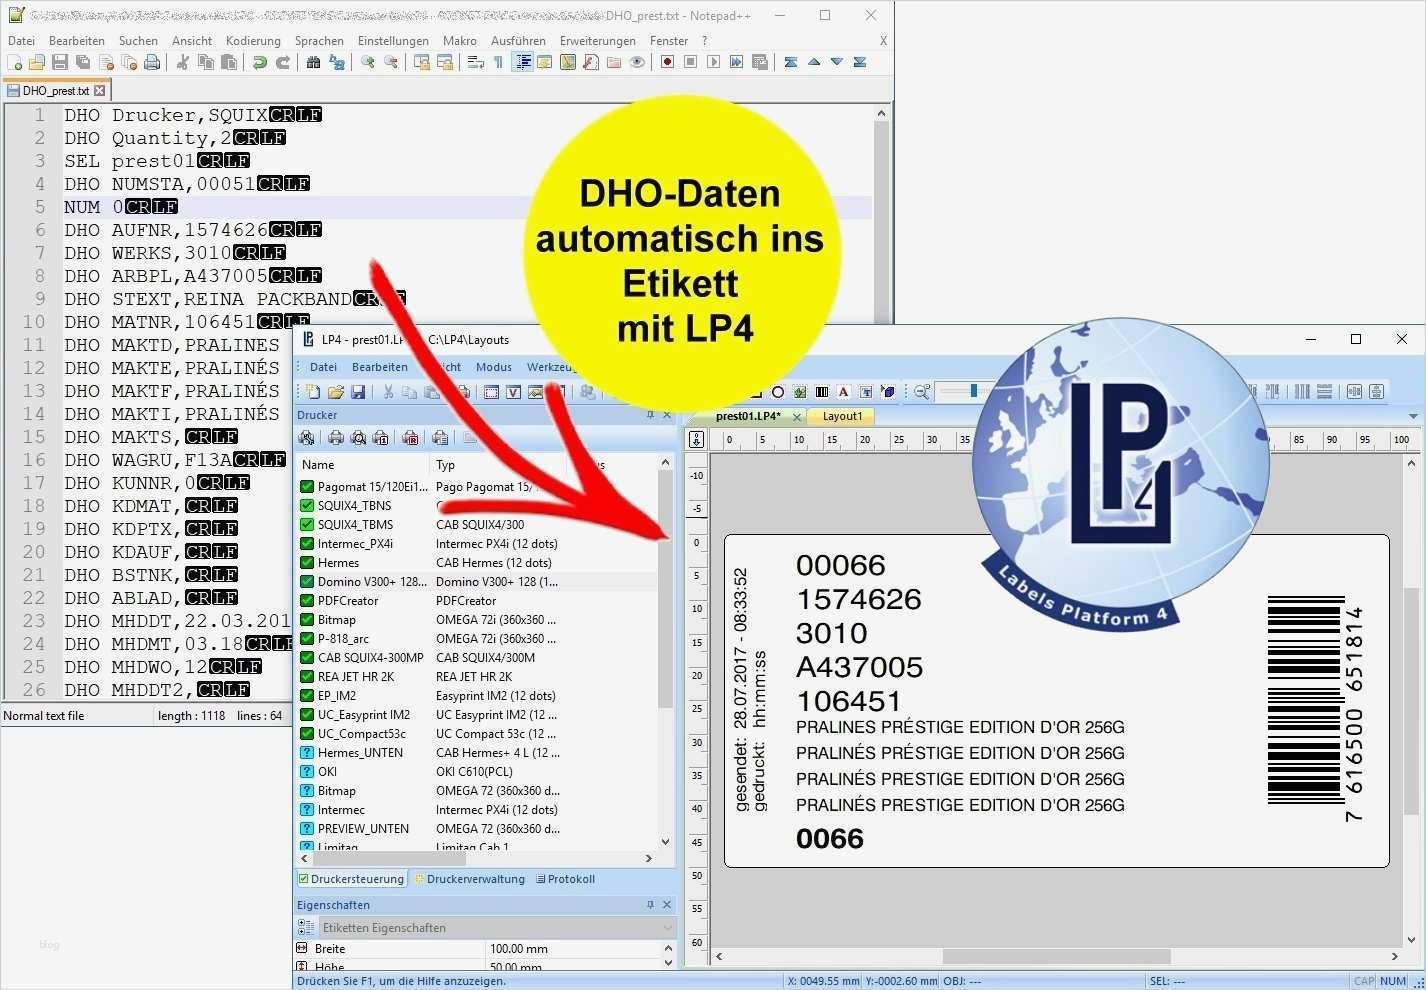The image size is (1426, 990).
Task: Select the ellipse drawing tool in LP4
Action: 778,392
